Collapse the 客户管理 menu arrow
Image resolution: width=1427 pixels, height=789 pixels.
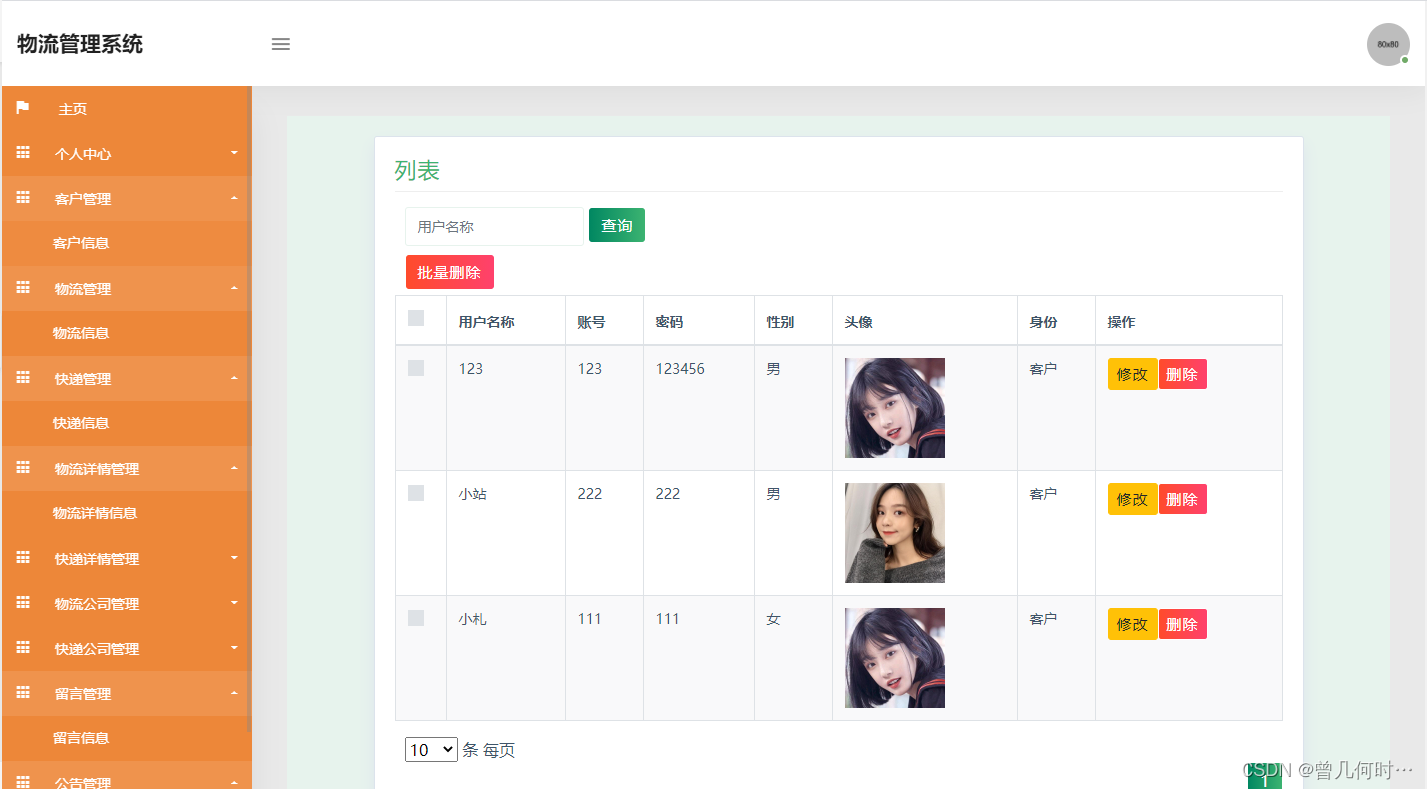click(x=234, y=198)
